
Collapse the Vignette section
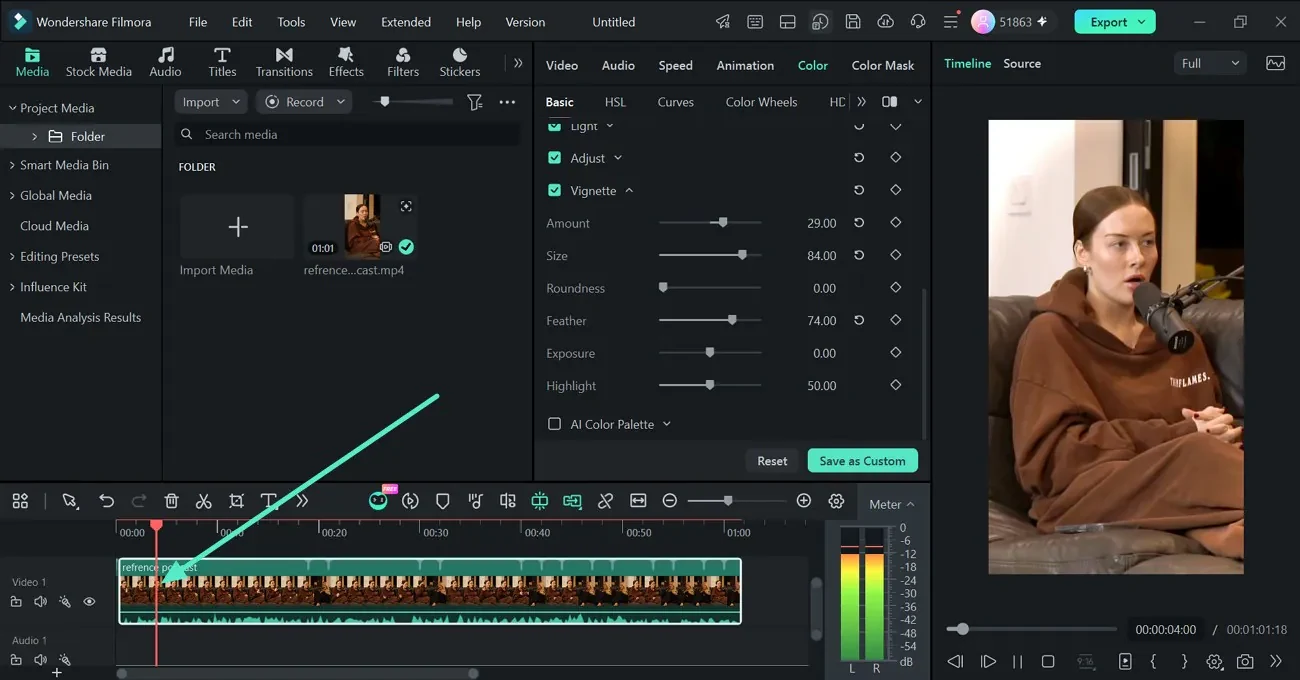point(629,190)
